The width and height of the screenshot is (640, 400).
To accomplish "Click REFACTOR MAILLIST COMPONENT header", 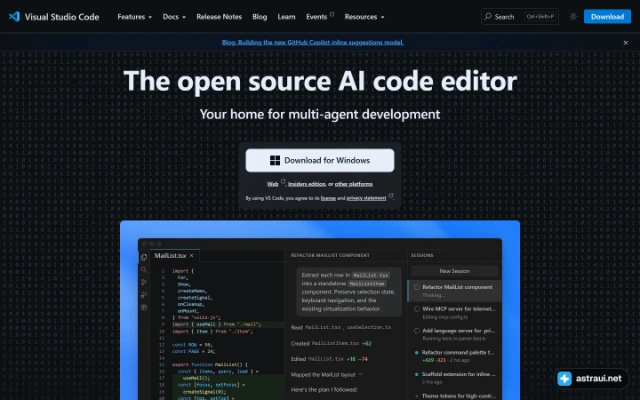I will pyautogui.click(x=330, y=255).
